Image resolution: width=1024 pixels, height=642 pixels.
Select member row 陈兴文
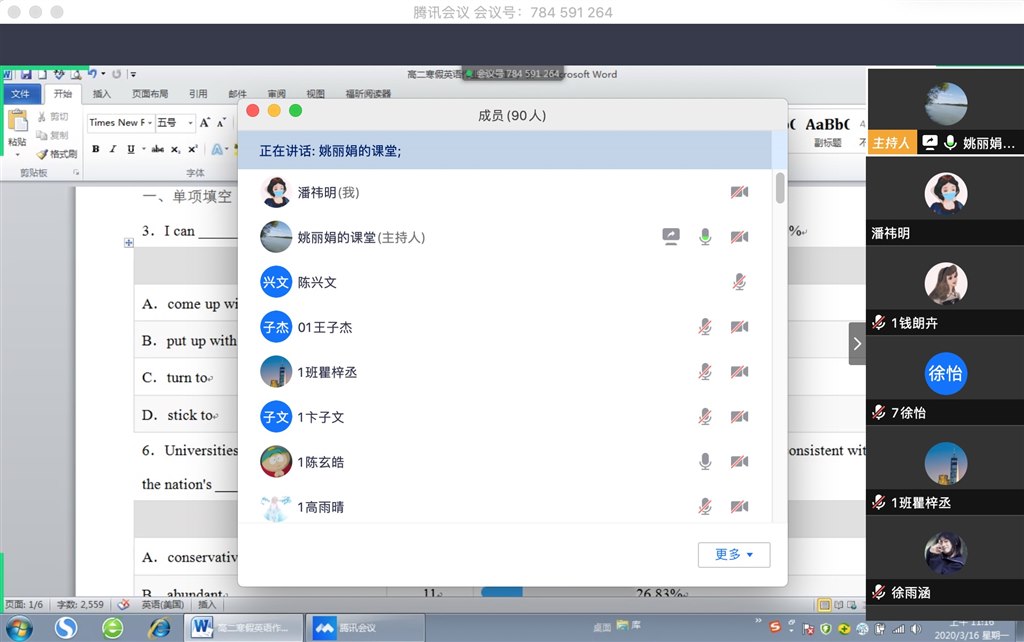coord(505,282)
